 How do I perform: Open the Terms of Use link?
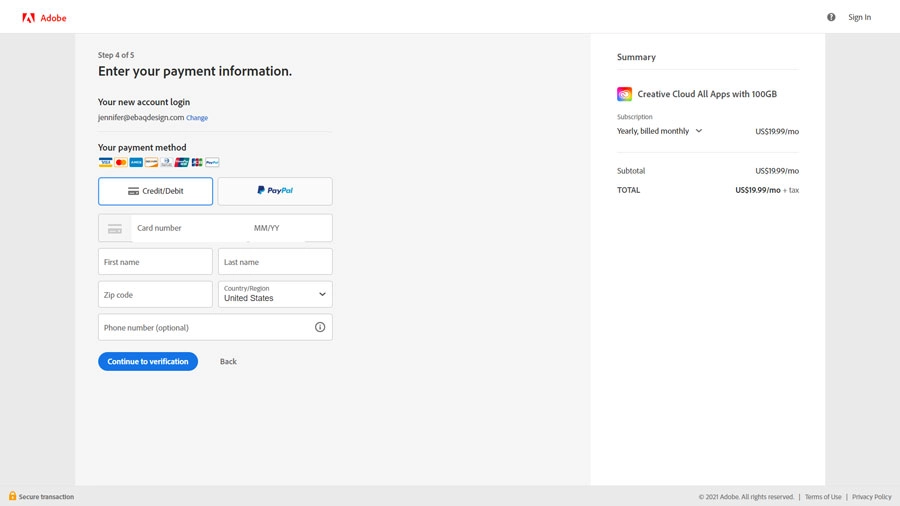823,497
